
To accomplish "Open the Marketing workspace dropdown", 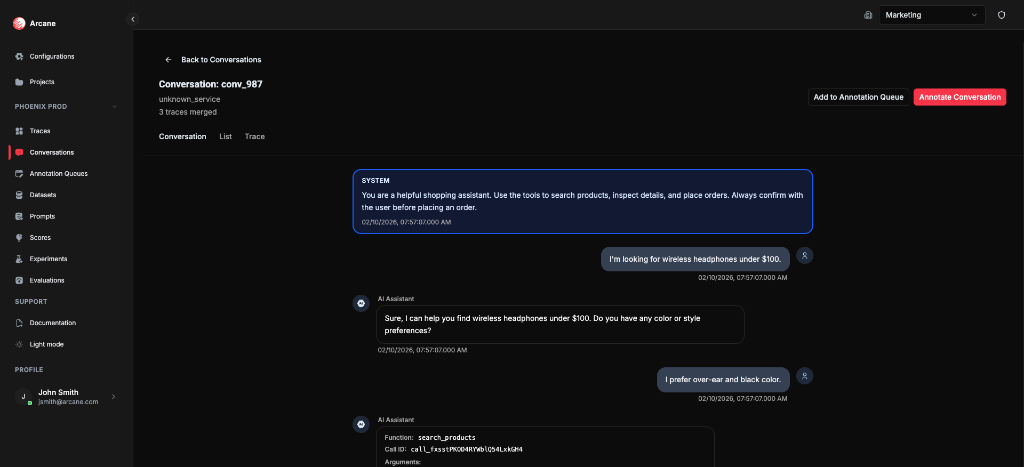I will pos(932,15).
